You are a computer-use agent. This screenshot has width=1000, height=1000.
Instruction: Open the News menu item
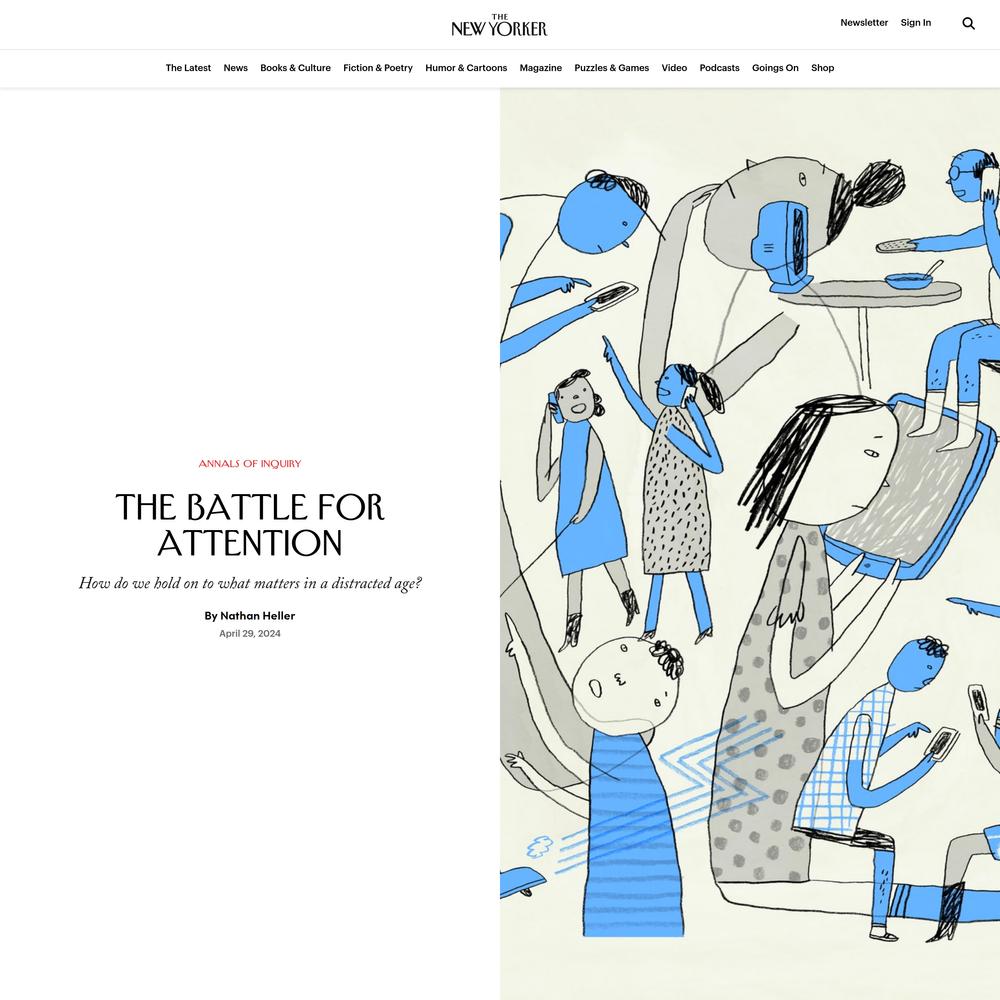click(235, 68)
